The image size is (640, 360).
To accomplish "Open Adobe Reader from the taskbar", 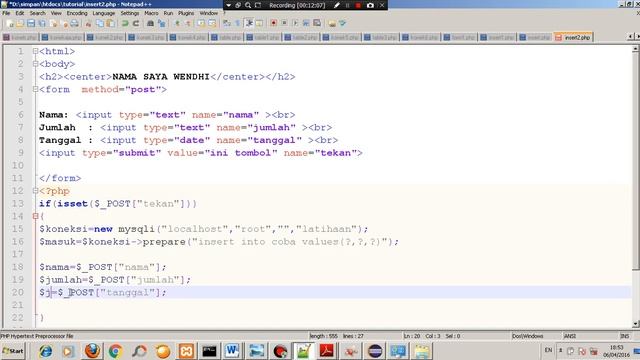I will pos(327,351).
